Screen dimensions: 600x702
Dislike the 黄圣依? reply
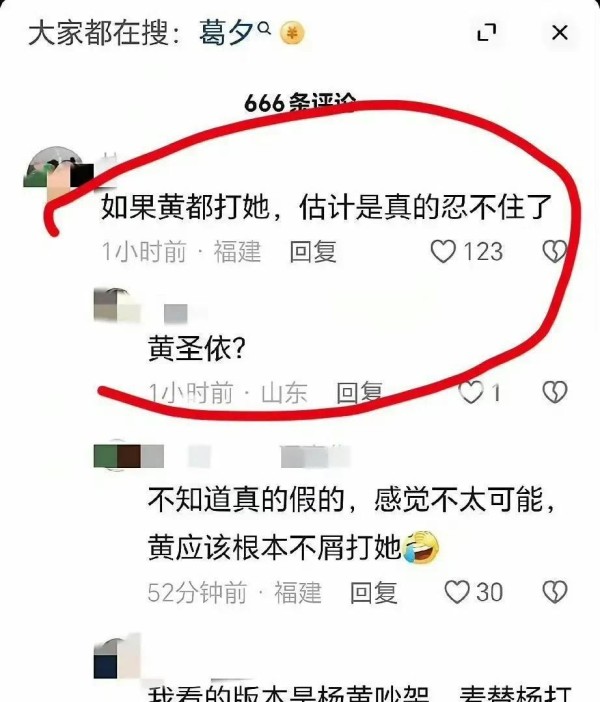555,392
